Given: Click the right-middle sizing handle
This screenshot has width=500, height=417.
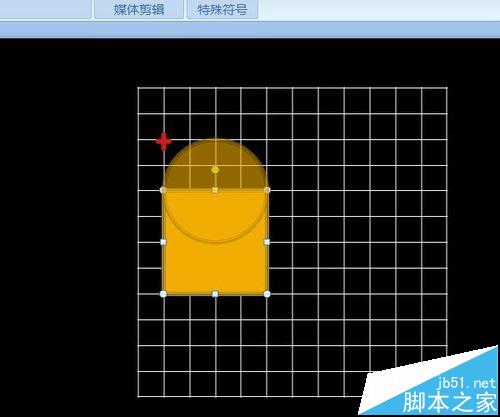Looking at the screenshot, I should click(x=267, y=242).
